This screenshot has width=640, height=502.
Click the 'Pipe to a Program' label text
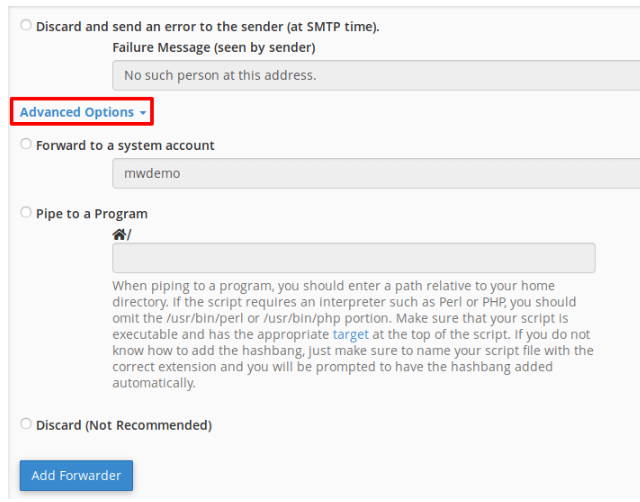point(92,213)
